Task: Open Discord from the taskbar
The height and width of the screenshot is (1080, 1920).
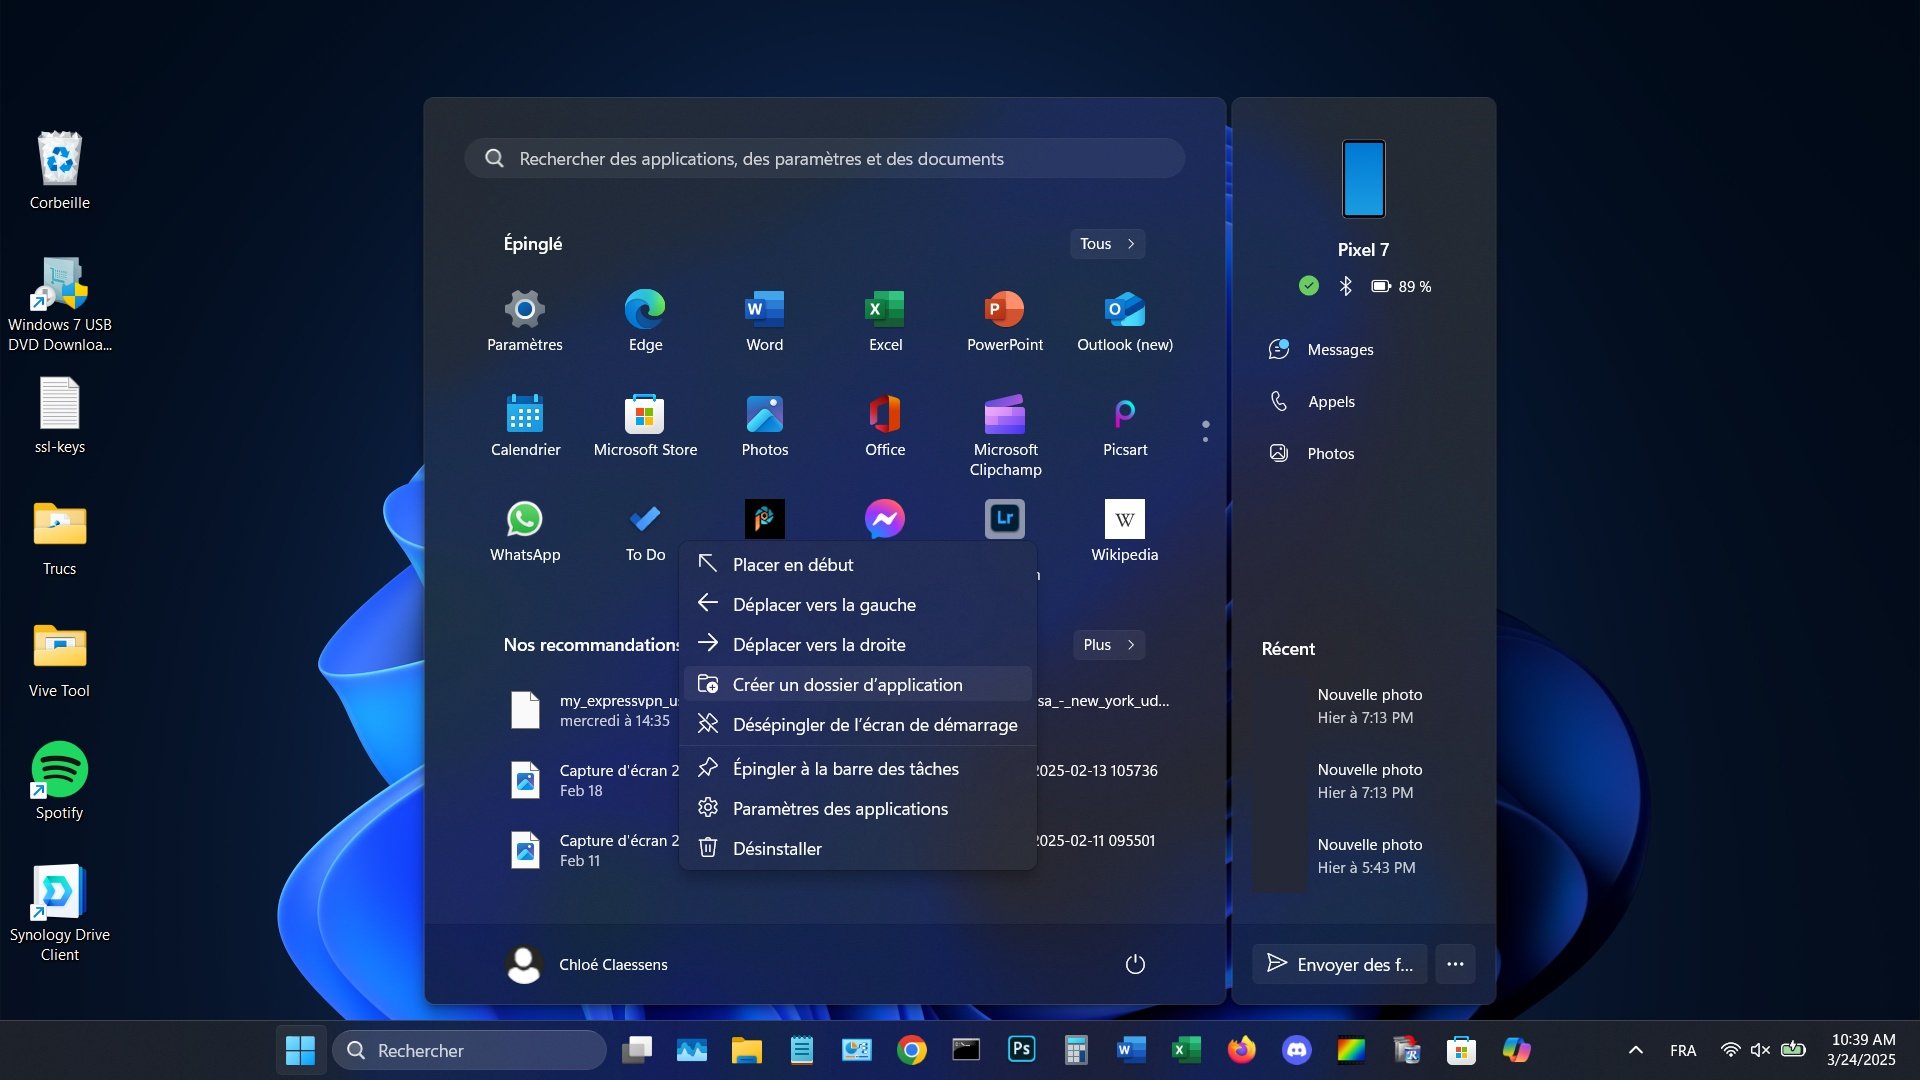Action: [x=1296, y=1050]
